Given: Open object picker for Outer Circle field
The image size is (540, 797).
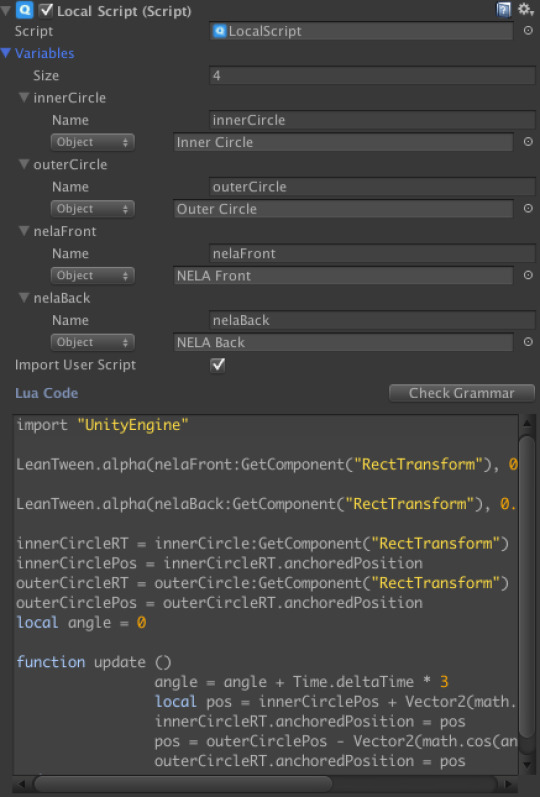Looking at the screenshot, I should point(528,208).
